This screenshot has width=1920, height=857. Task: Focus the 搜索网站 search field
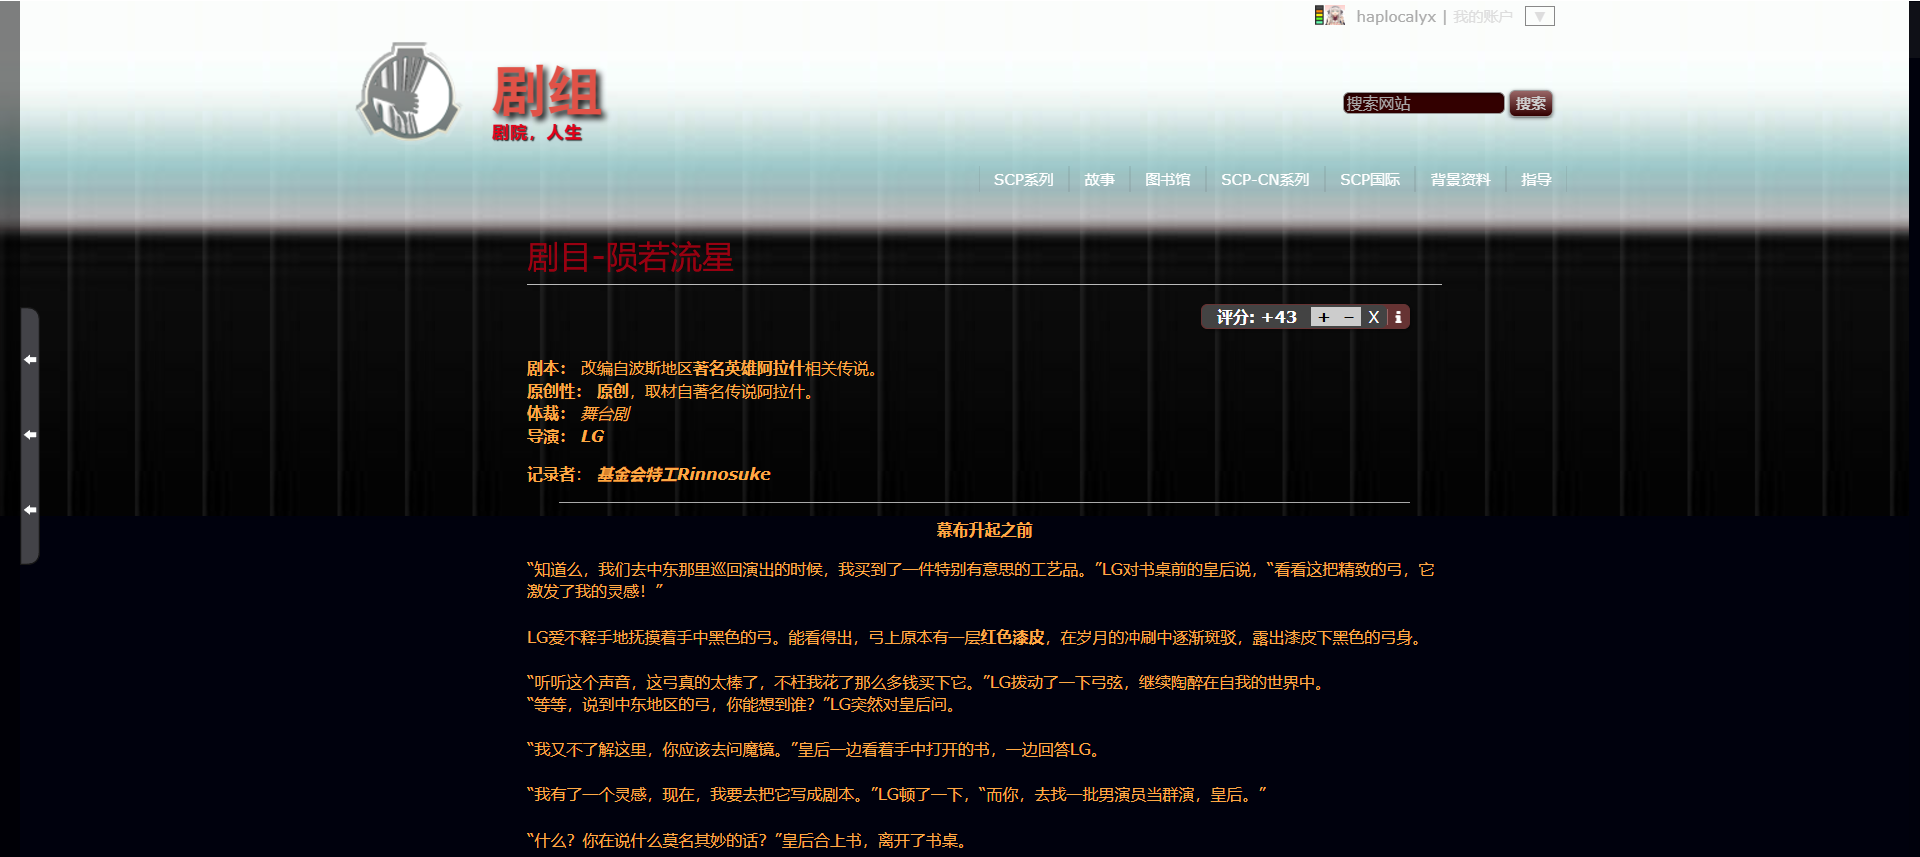click(1423, 103)
